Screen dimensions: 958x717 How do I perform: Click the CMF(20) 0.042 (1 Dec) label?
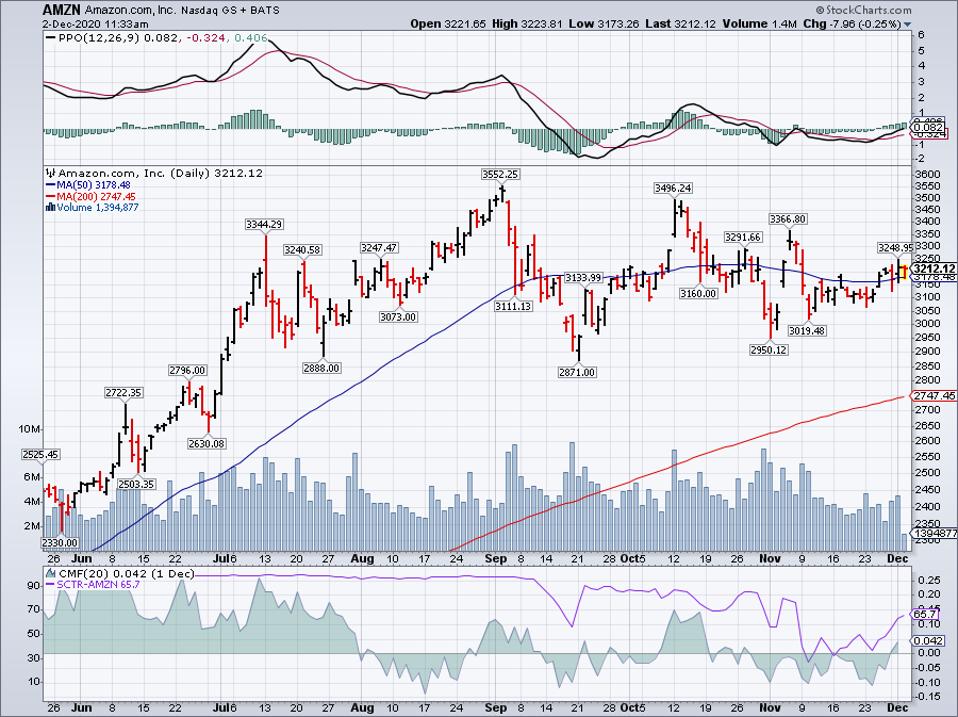tap(126, 574)
